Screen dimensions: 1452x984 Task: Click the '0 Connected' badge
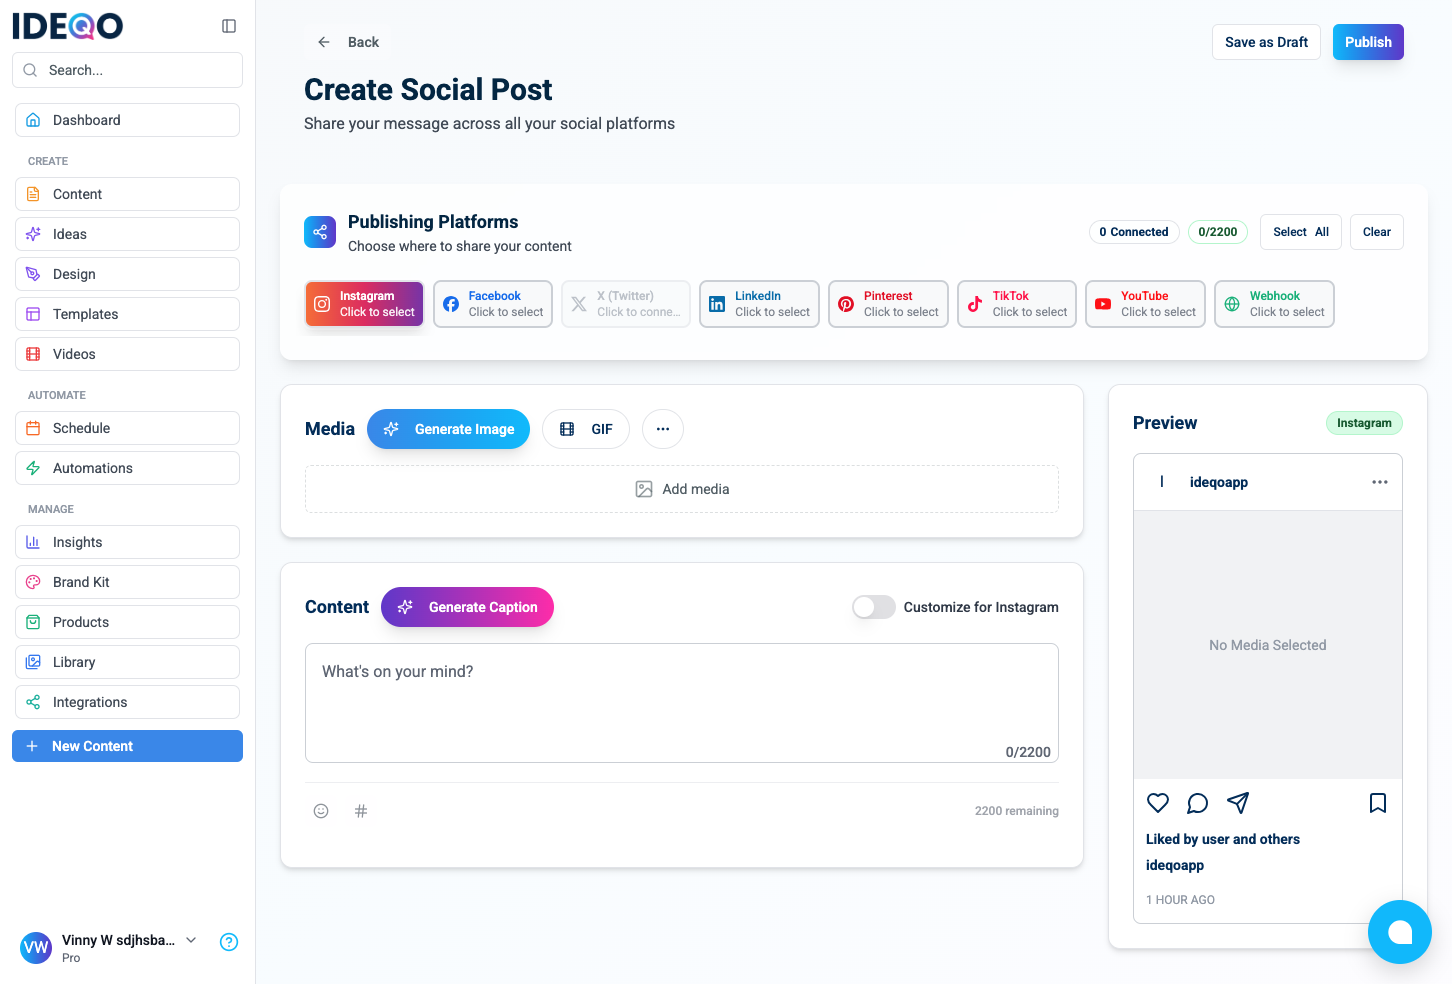[1134, 232]
